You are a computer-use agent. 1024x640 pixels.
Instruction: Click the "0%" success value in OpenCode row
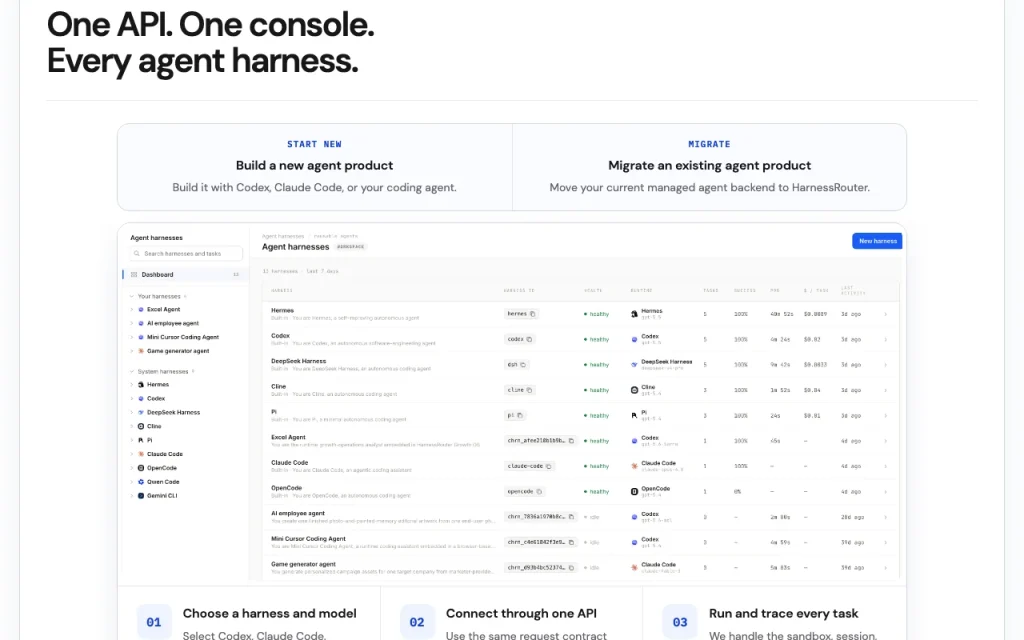coord(737,492)
